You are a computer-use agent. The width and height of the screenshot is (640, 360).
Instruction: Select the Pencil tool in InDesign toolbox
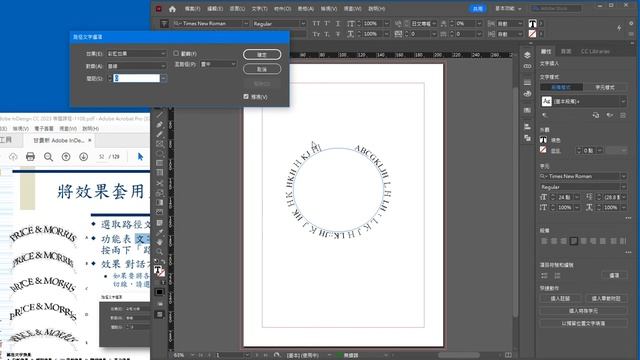click(160, 134)
